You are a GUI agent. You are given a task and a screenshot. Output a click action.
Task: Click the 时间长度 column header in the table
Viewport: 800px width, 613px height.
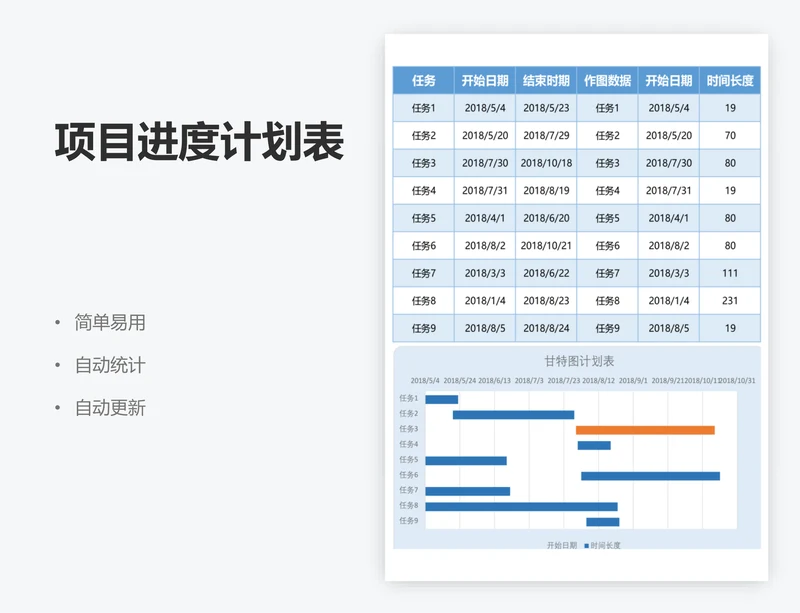click(730, 81)
